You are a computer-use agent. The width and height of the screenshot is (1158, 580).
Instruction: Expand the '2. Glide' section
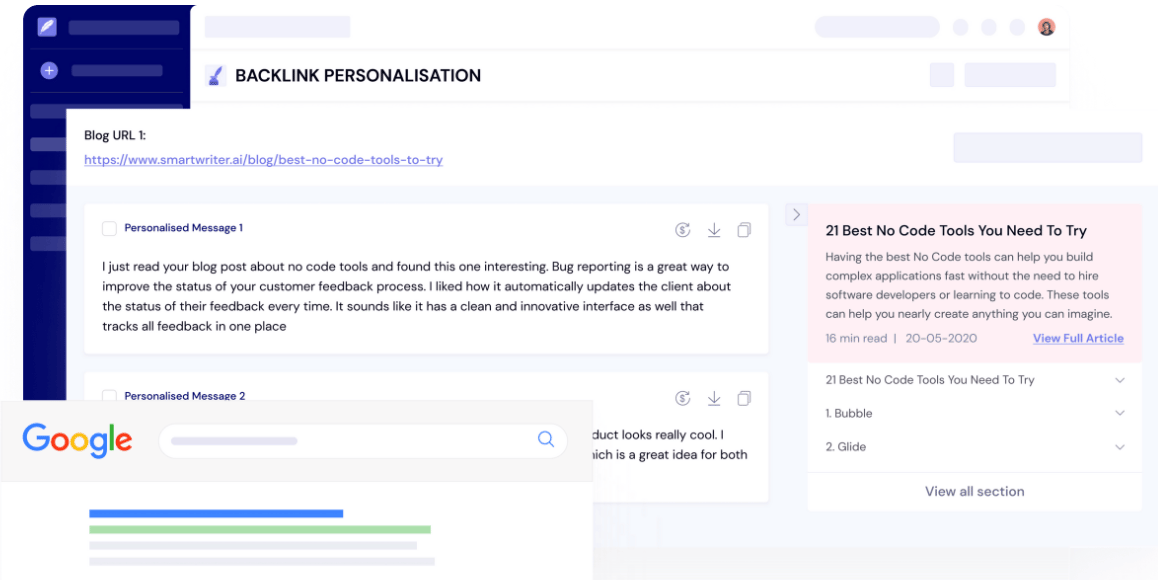tap(1120, 447)
